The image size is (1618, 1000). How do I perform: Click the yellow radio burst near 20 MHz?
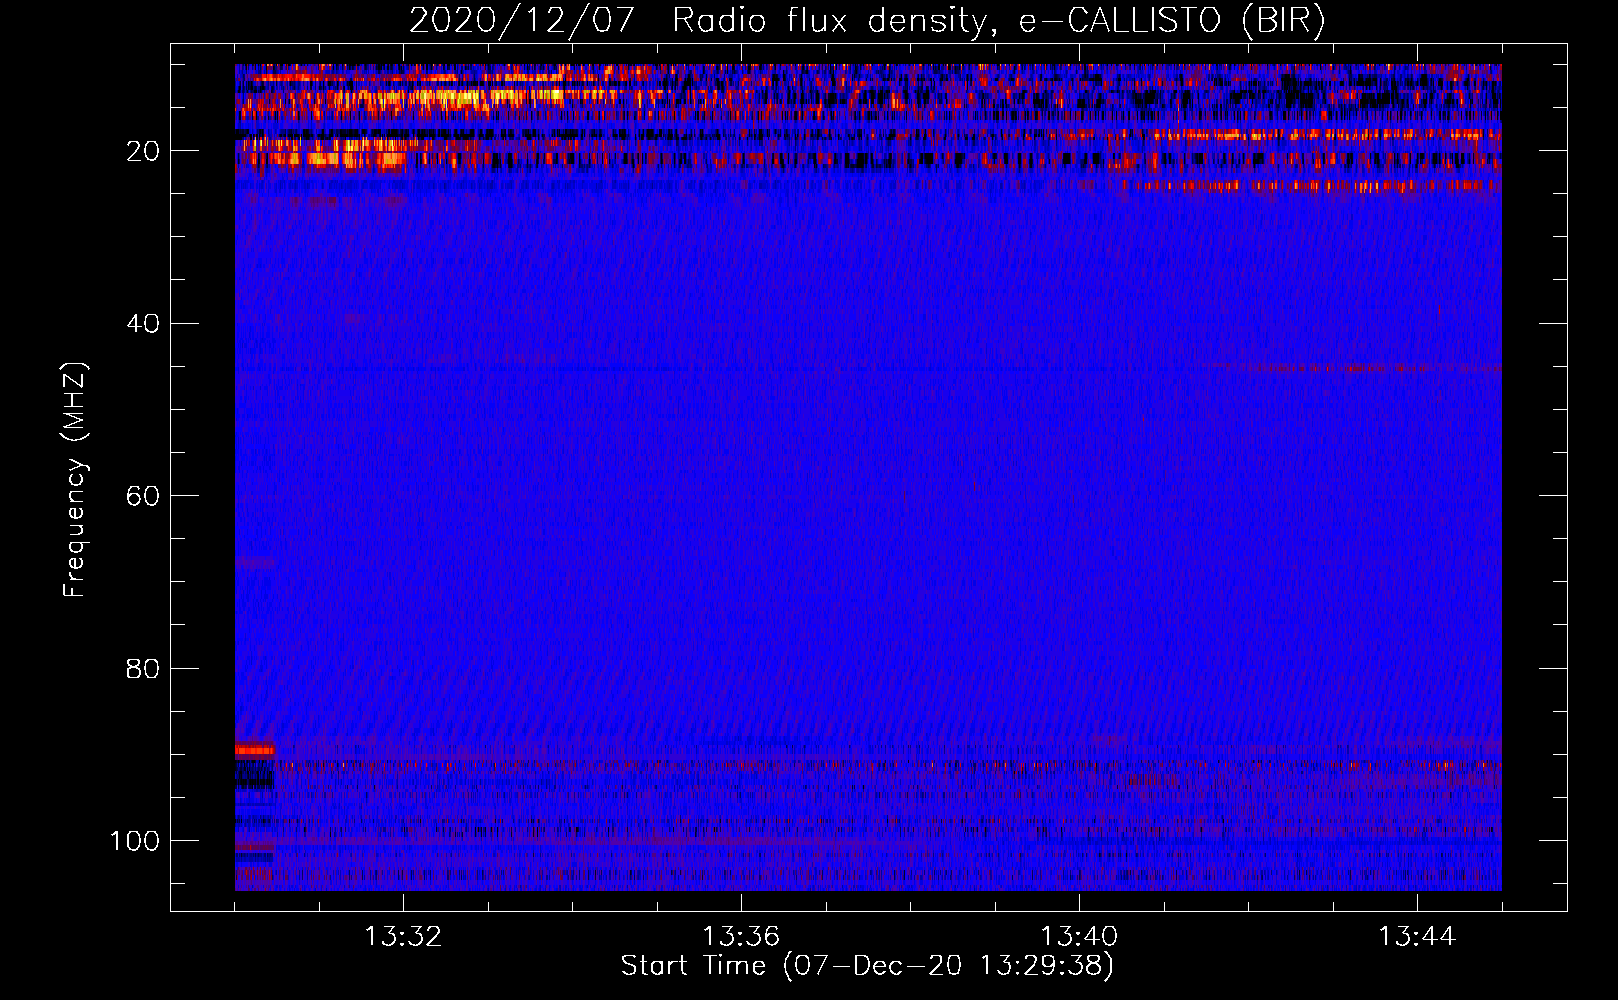tap(325, 154)
